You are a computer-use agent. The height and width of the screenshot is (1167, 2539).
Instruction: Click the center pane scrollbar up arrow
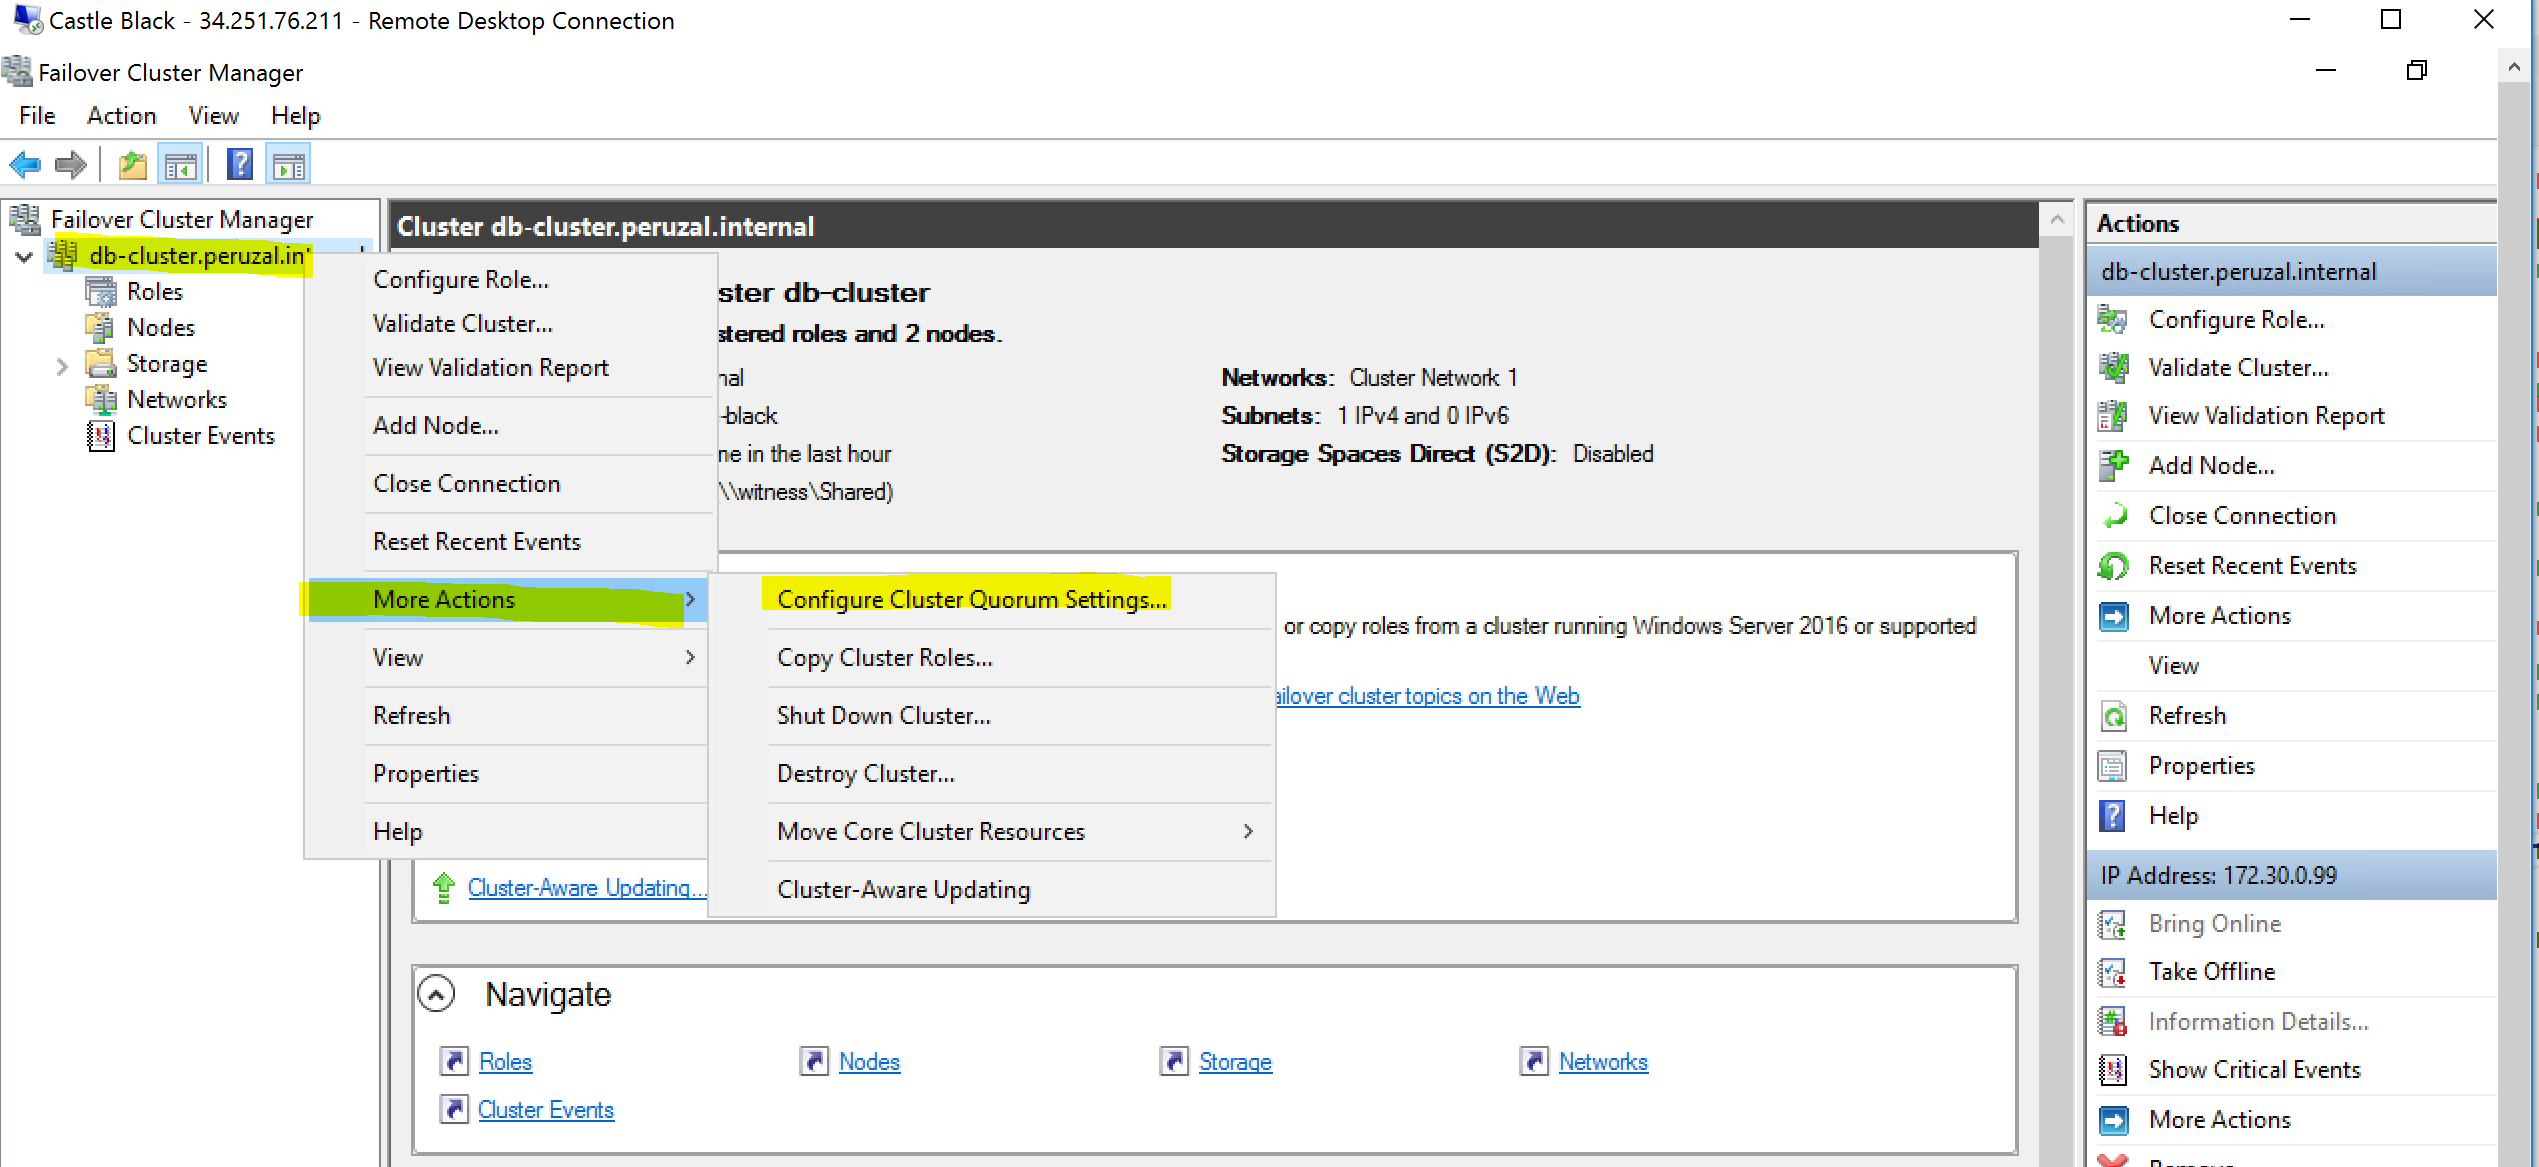point(2057,220)
